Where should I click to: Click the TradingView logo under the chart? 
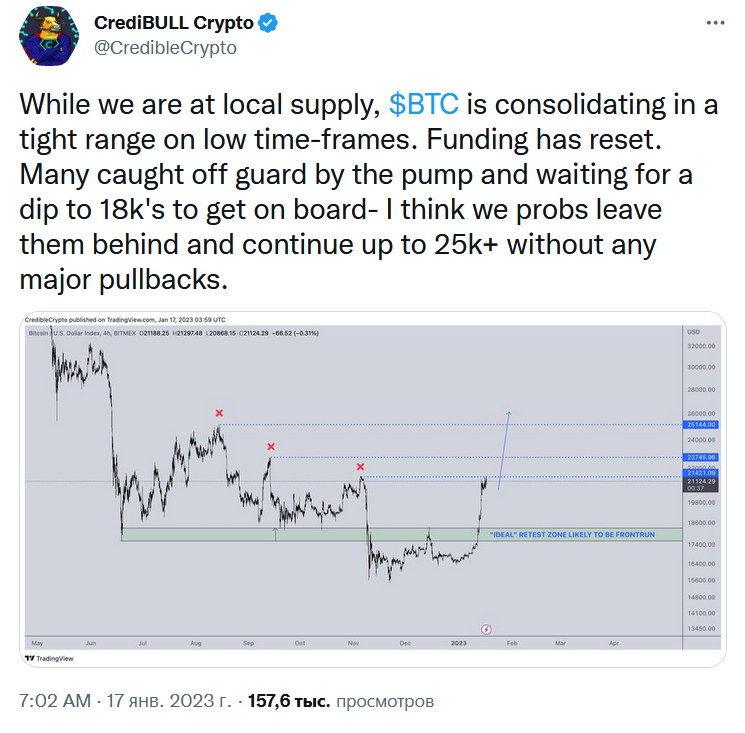pyautogui.click(x=49, y=658)
